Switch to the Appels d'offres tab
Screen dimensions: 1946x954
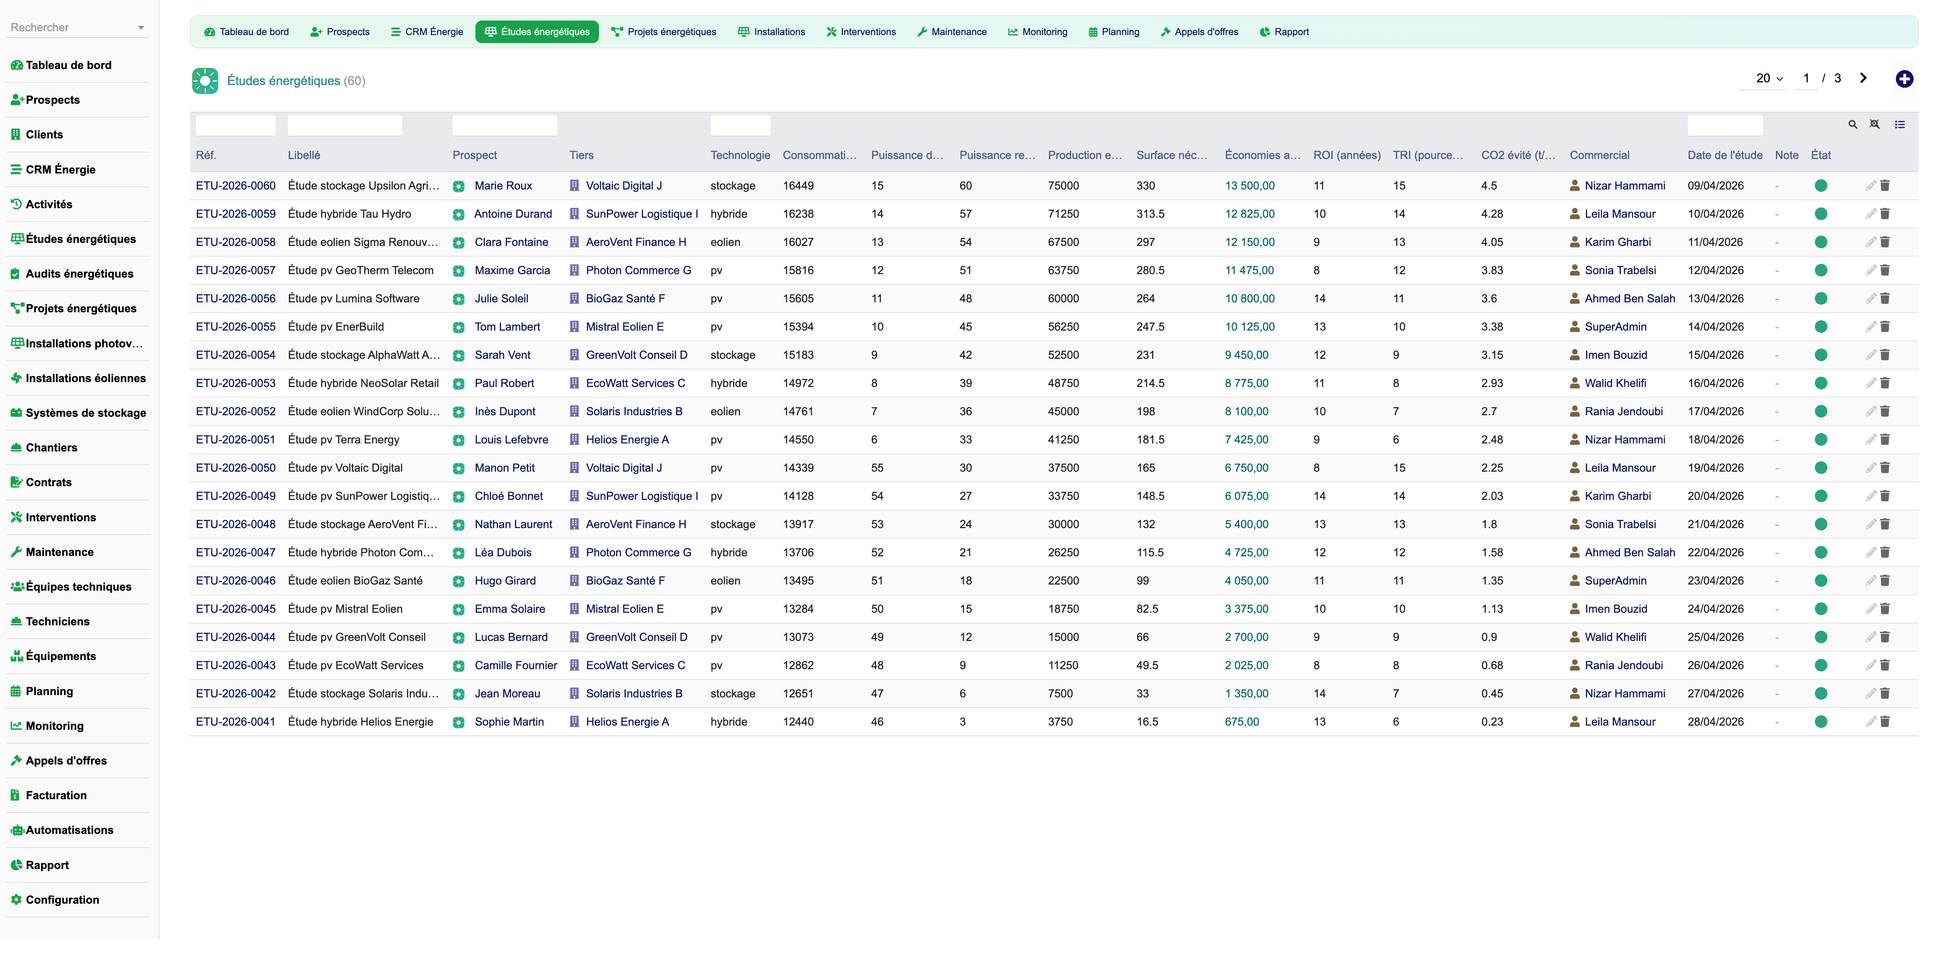point(1199,32)
